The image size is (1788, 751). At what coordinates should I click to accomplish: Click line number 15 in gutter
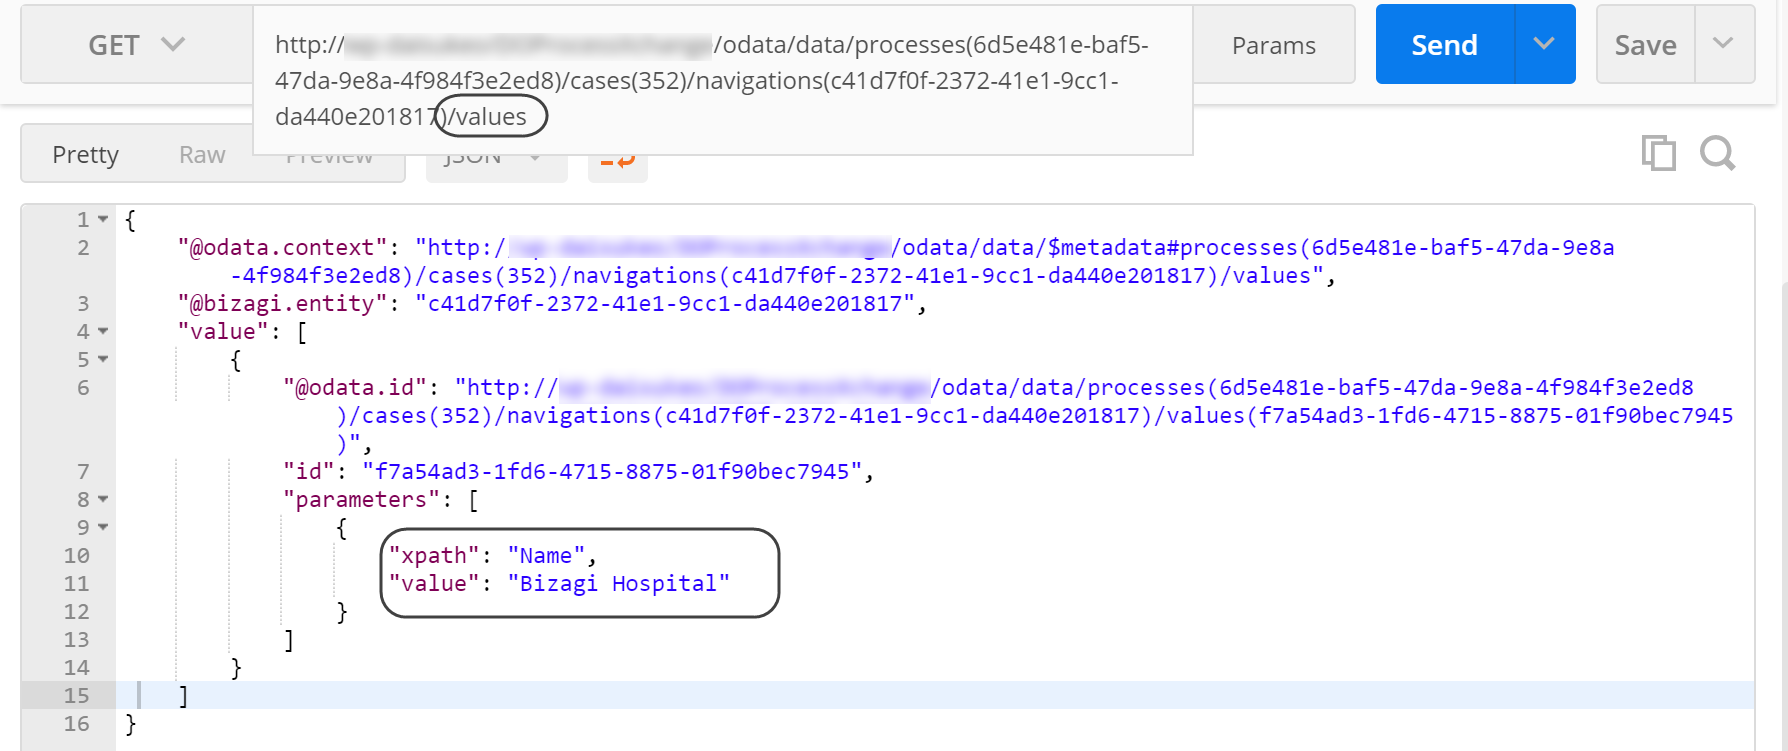[77, 695]
